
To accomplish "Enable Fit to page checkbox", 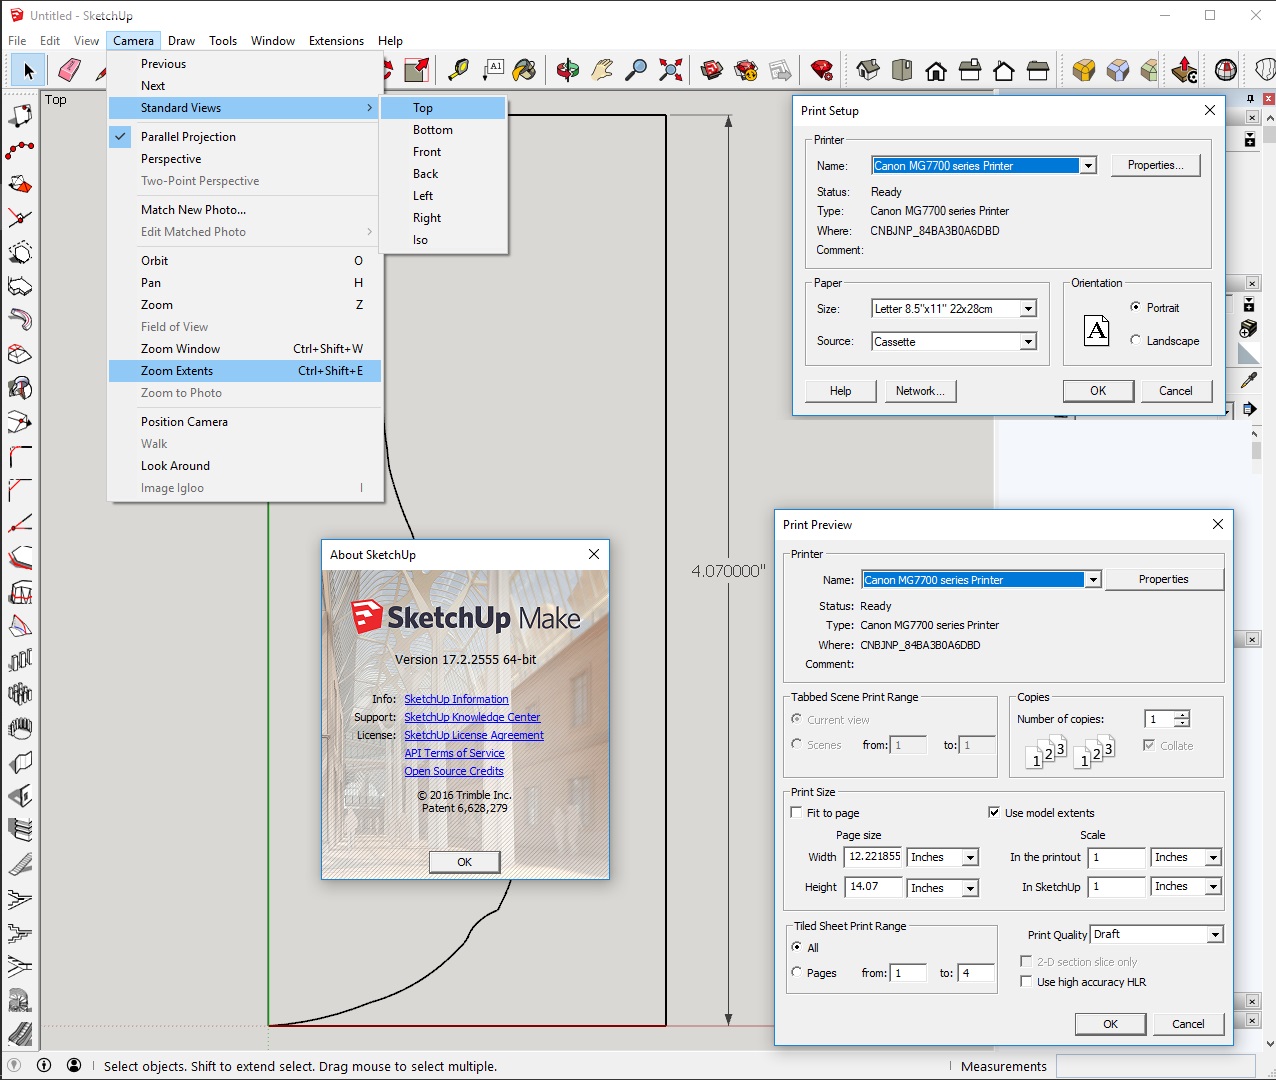I will click(x=796, y=813).
